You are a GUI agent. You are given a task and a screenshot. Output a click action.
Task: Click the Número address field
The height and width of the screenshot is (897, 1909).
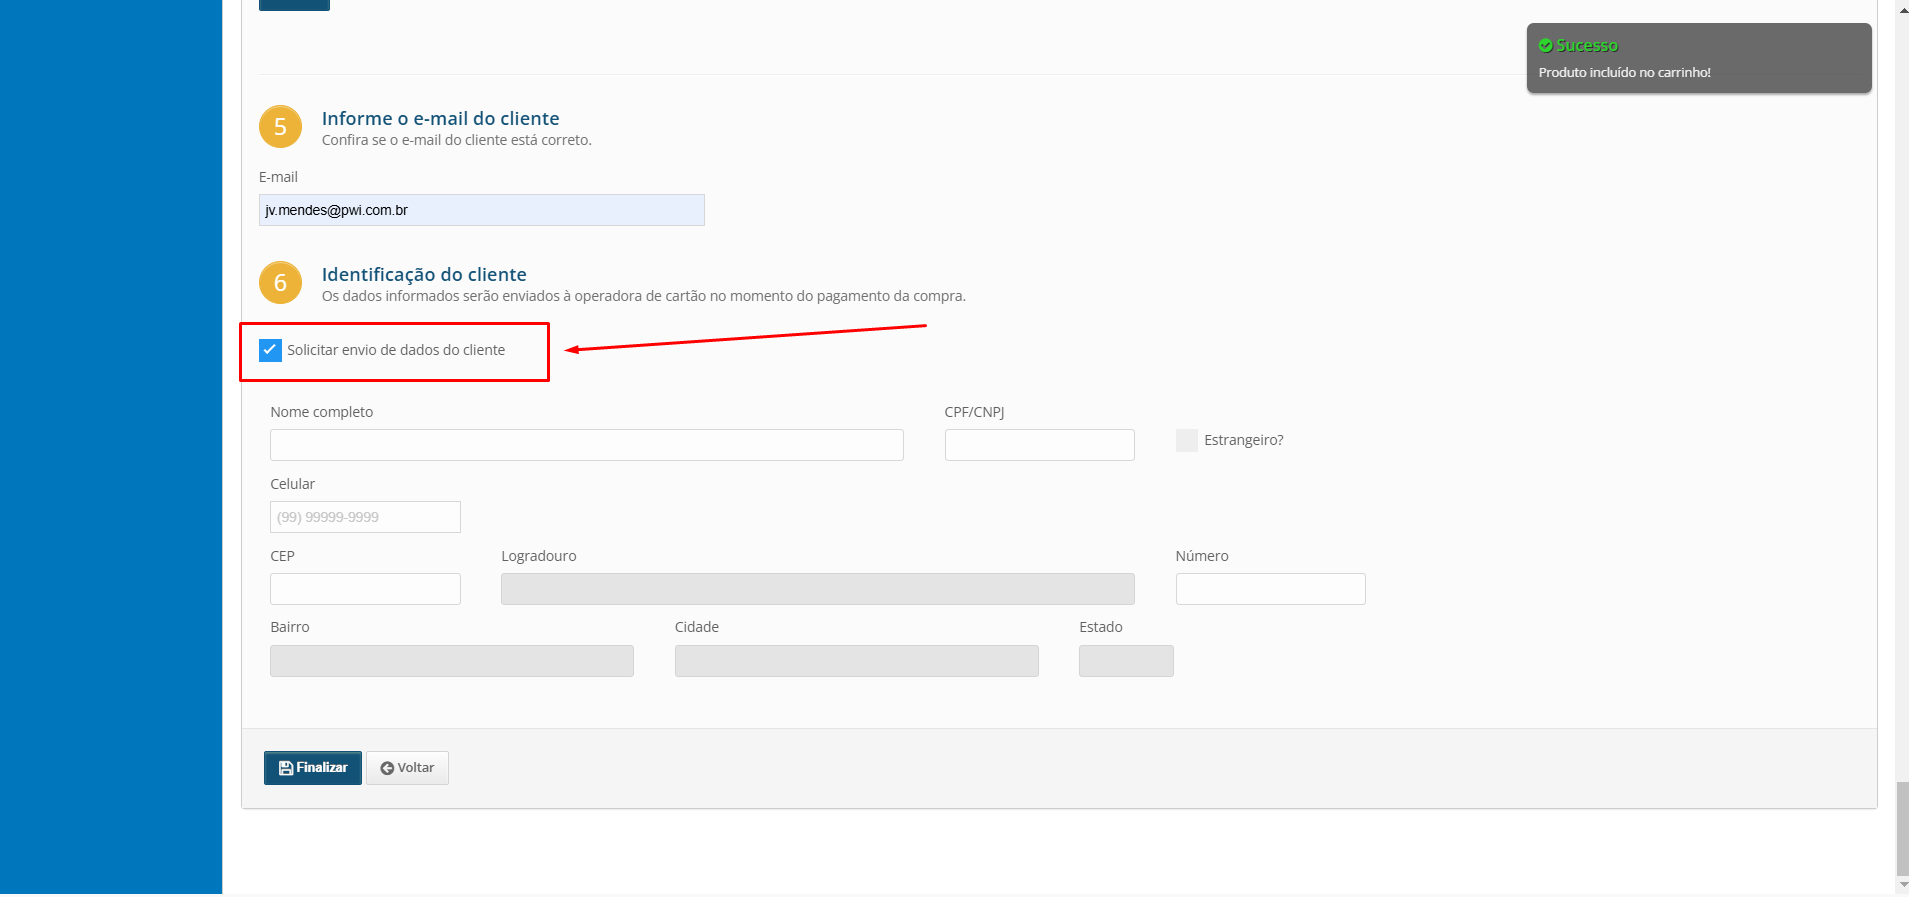point(1270,589)
